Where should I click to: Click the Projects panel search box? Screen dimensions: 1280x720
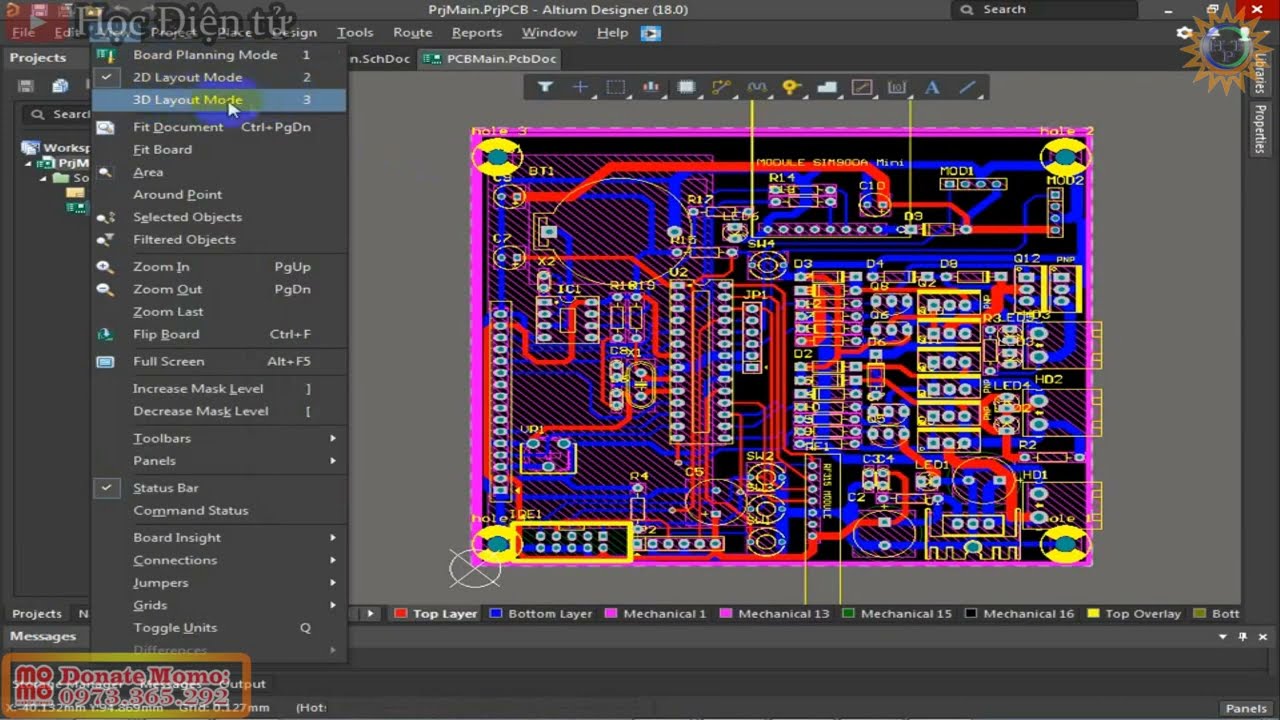click(x=56, y=114)
